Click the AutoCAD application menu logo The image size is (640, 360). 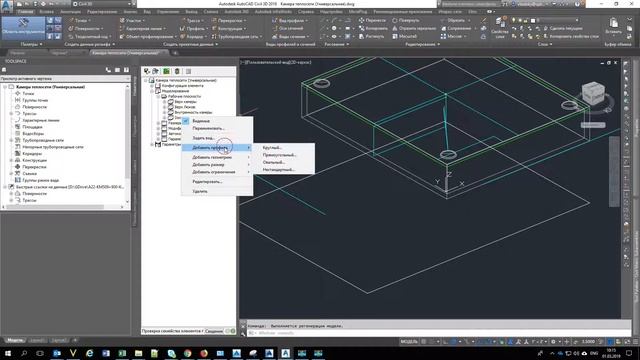coord(7,6)
